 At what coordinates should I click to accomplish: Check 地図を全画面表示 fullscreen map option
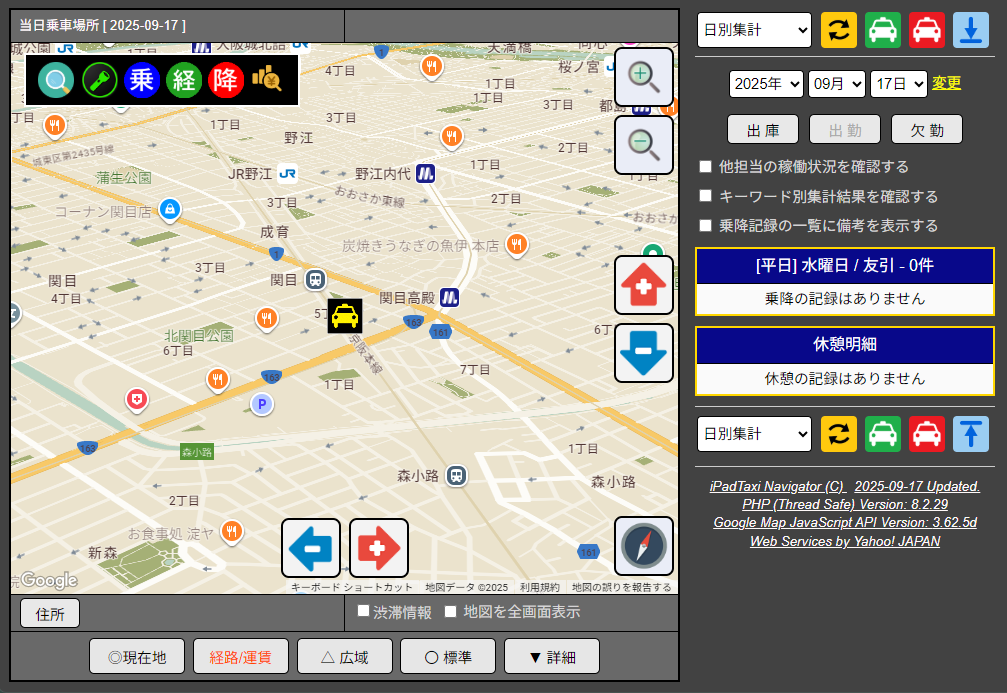coord(451,611)
